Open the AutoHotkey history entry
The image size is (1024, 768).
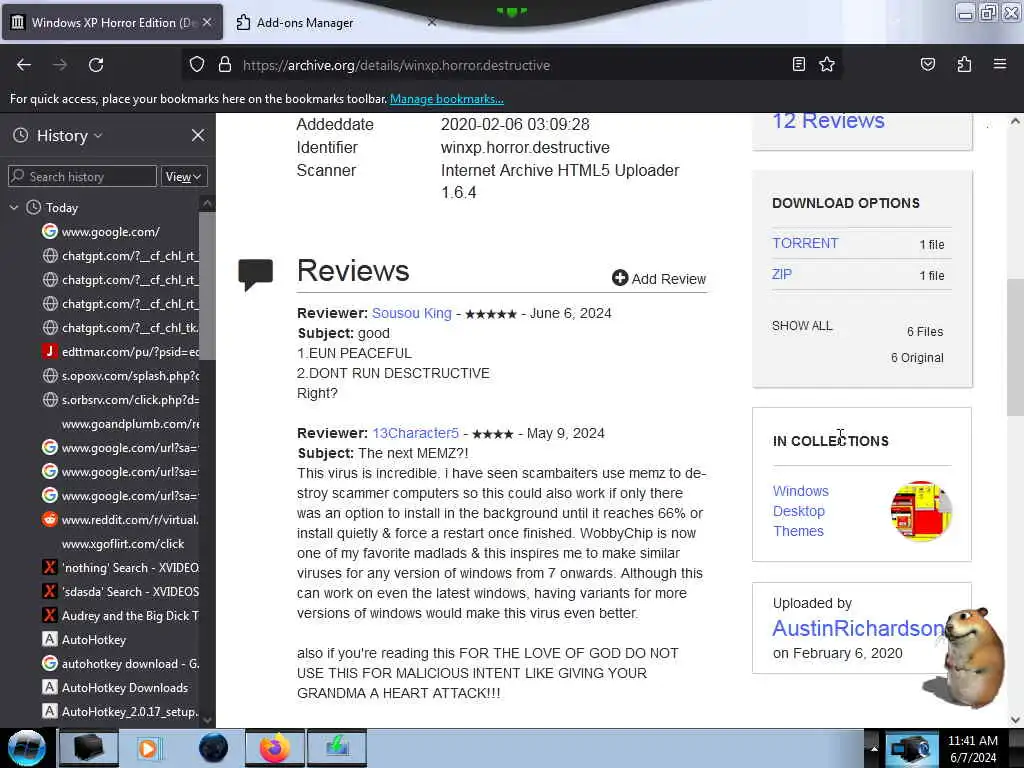[84, 640]
